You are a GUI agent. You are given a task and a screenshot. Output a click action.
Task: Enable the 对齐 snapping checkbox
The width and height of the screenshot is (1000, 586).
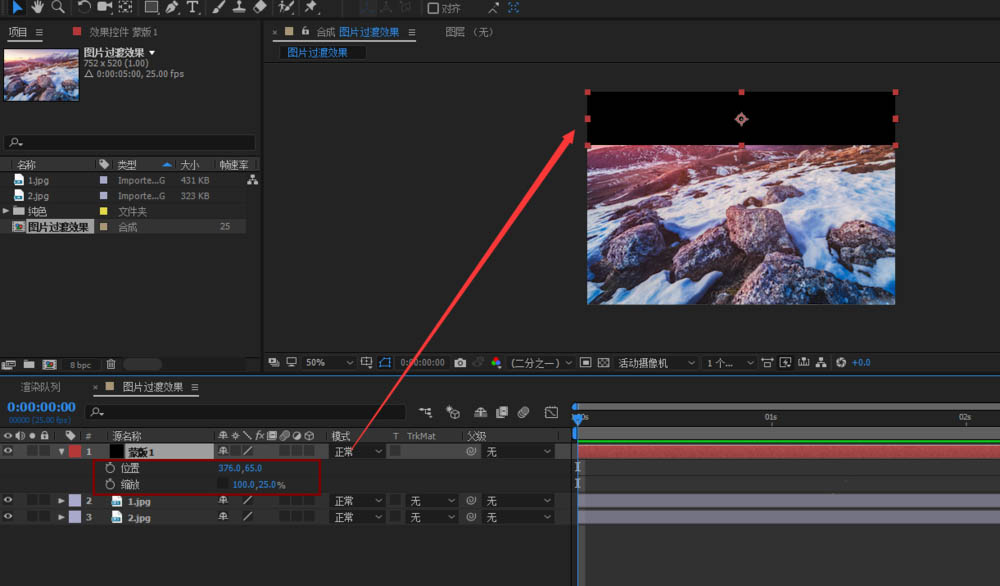(433, 8)
